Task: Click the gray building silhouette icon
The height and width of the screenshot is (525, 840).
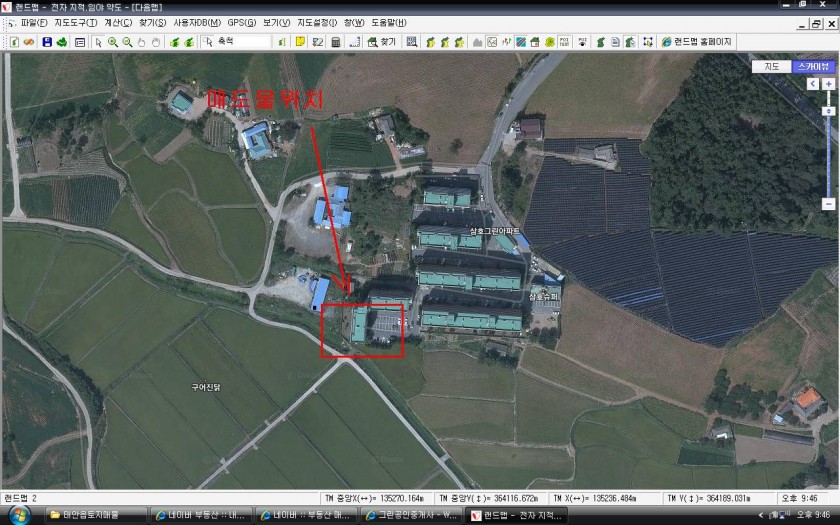Action: pos(477,42)
